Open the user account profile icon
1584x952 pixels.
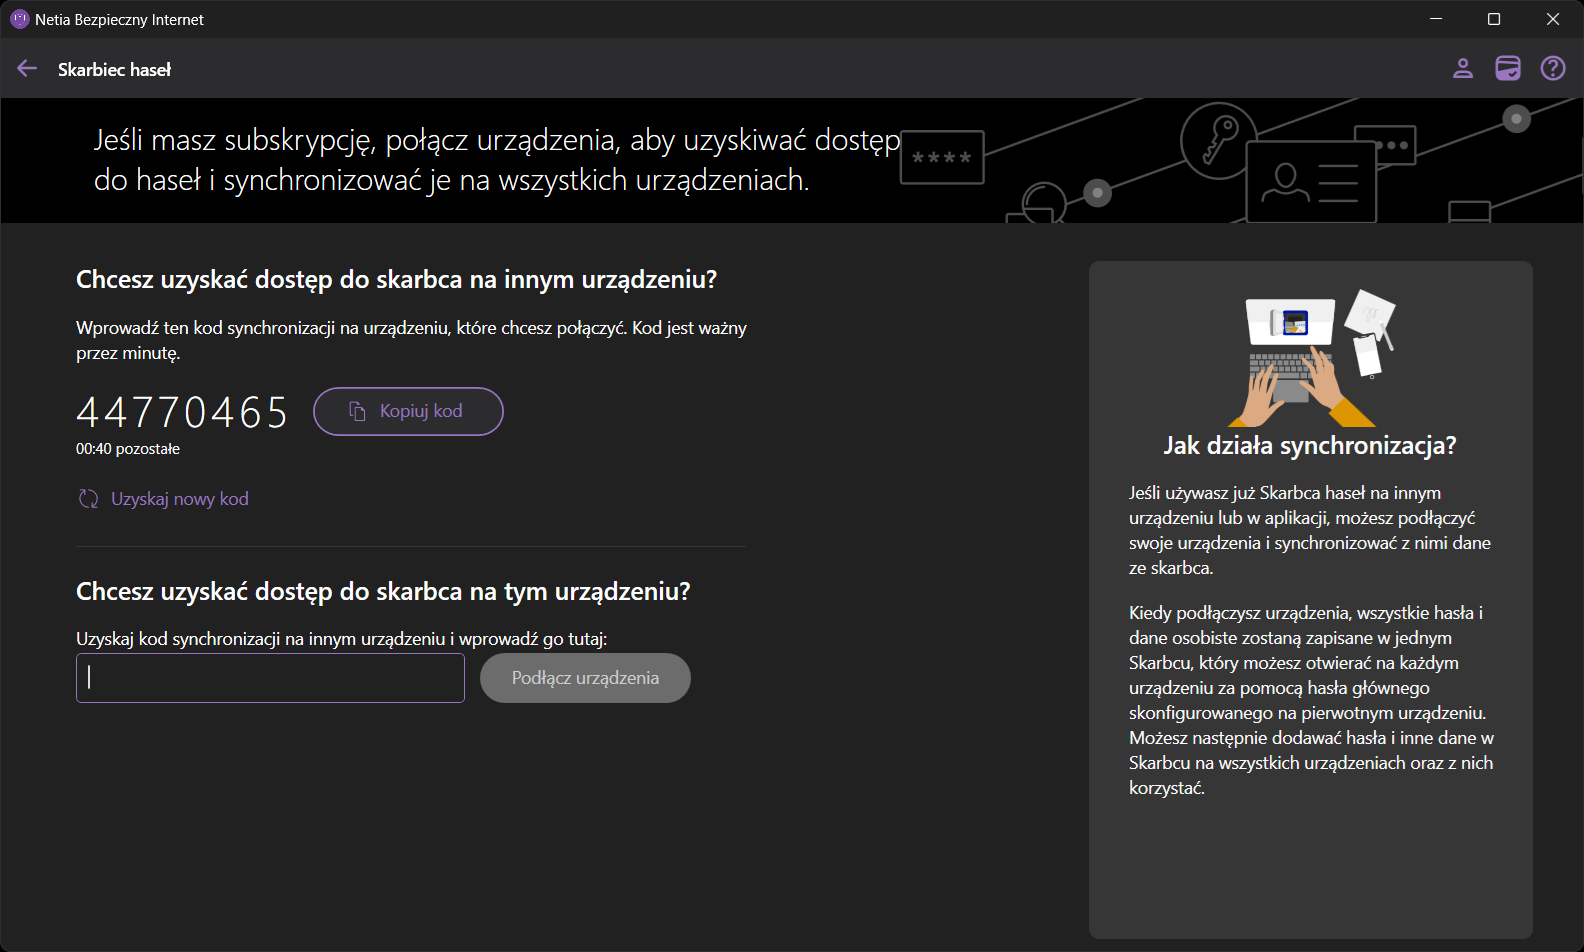tap(1462, 68)
